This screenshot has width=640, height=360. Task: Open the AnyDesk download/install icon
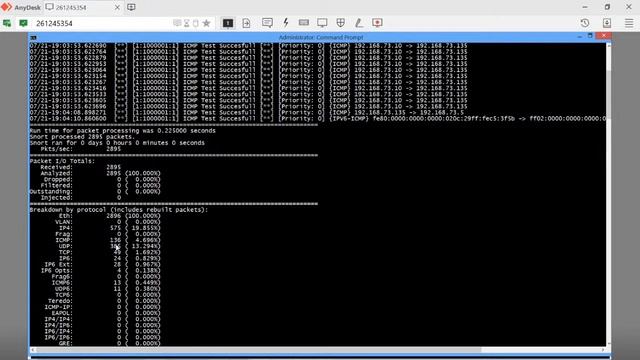(x=607, y=23)
